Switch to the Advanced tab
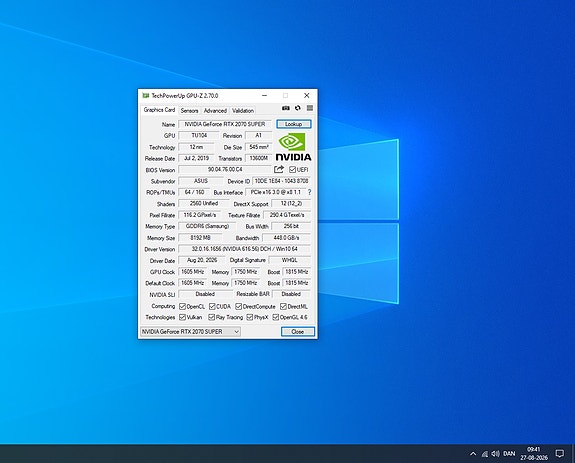 (215, 111)
